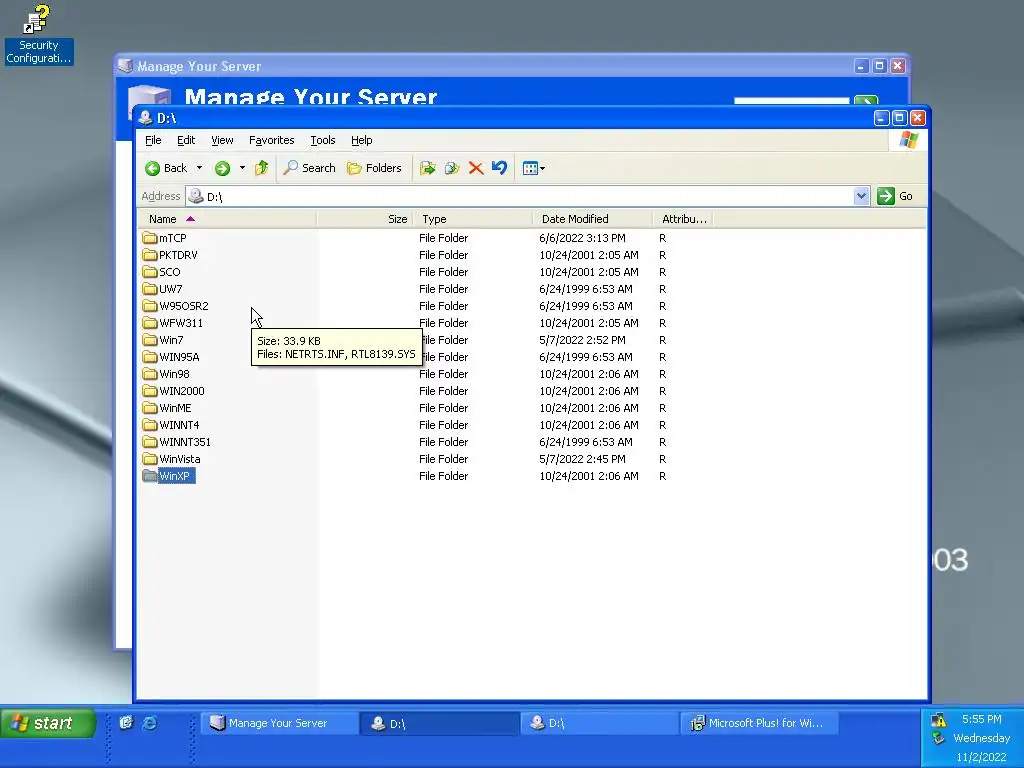Open the File menu
Image resolution: width=1024 pixels, height=768 pixels.
[x=153, y=140]
